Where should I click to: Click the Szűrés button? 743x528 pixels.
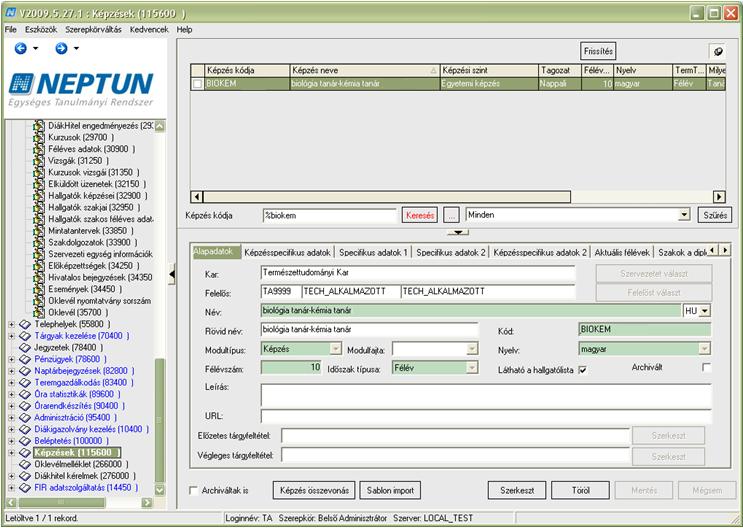tap(715, 215)
